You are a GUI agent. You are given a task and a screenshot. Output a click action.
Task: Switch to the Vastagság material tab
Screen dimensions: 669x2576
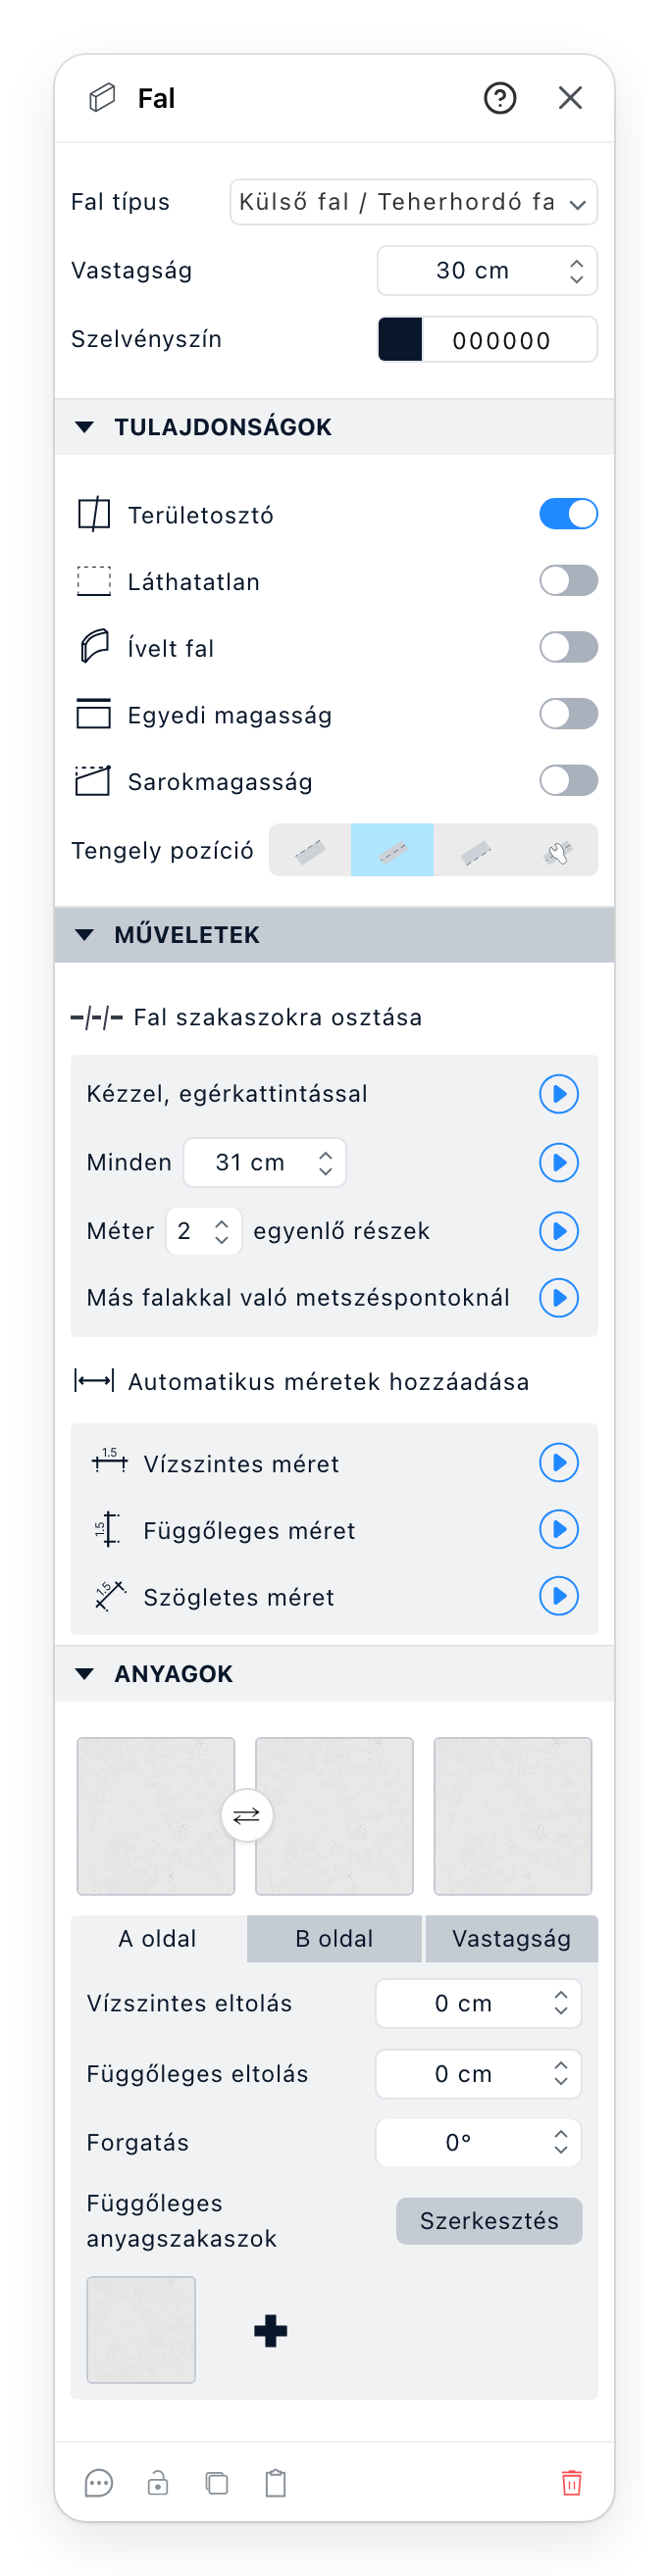point(511,1939)
